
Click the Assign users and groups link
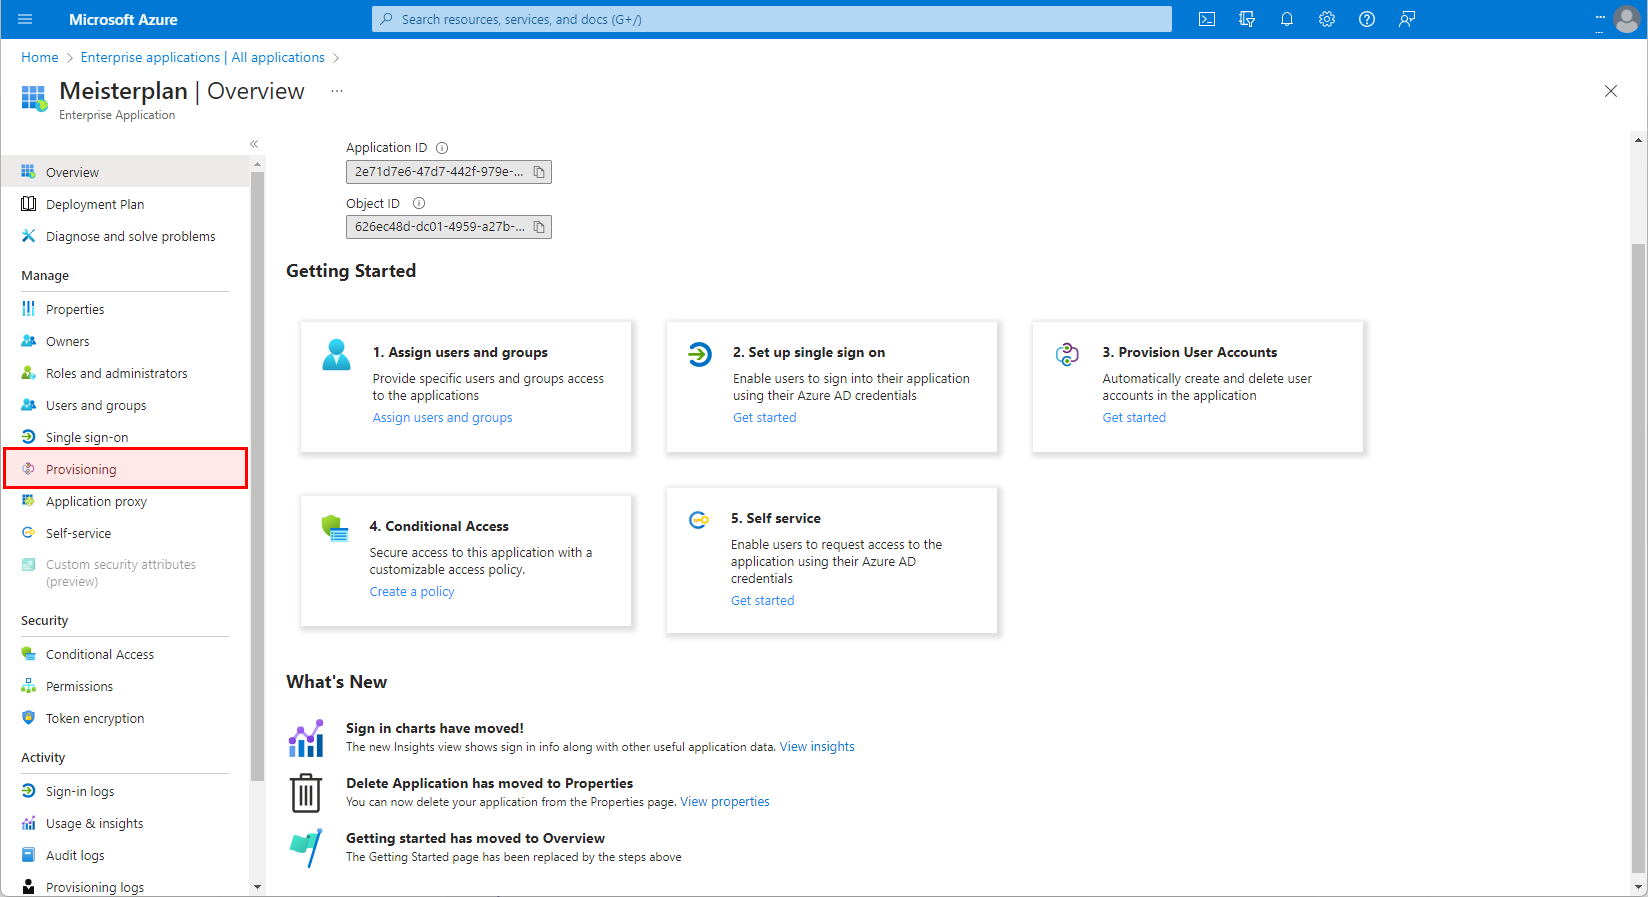pos(442,418)
